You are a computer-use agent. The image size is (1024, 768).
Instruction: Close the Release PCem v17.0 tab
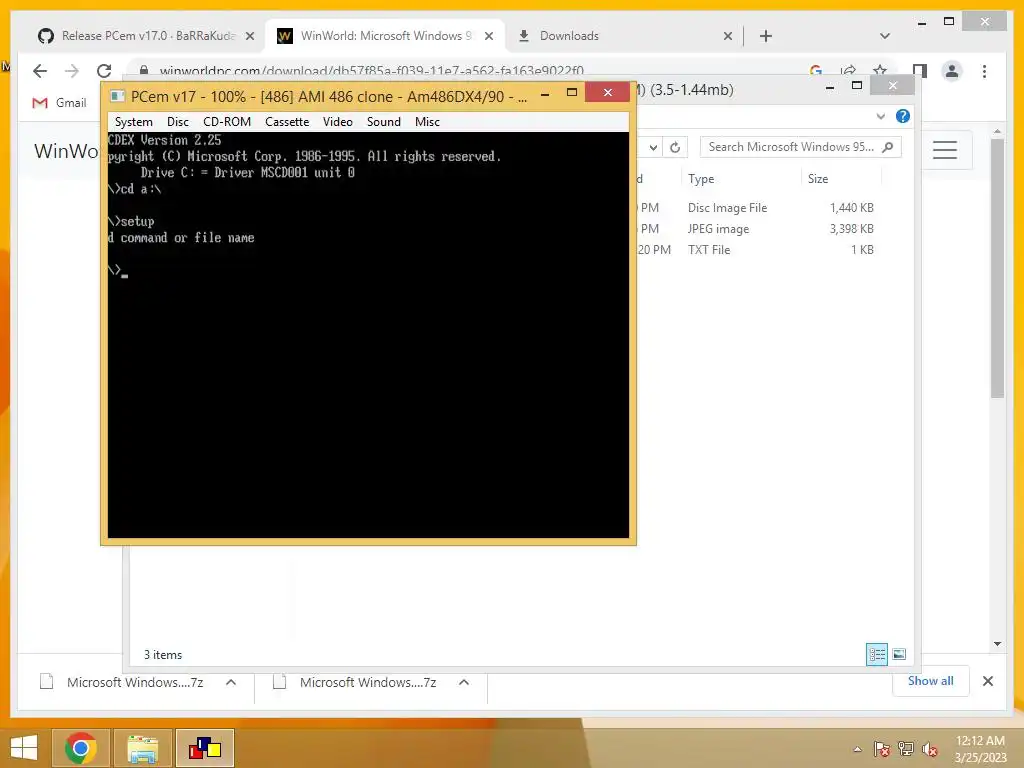[249, 37]
